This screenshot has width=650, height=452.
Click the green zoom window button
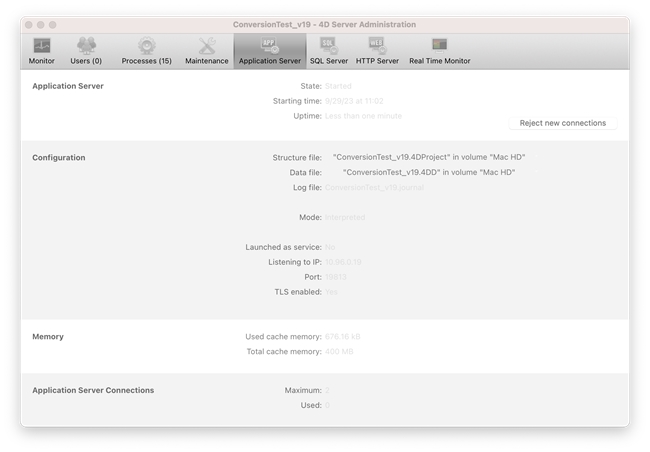(x=53, y=24)
